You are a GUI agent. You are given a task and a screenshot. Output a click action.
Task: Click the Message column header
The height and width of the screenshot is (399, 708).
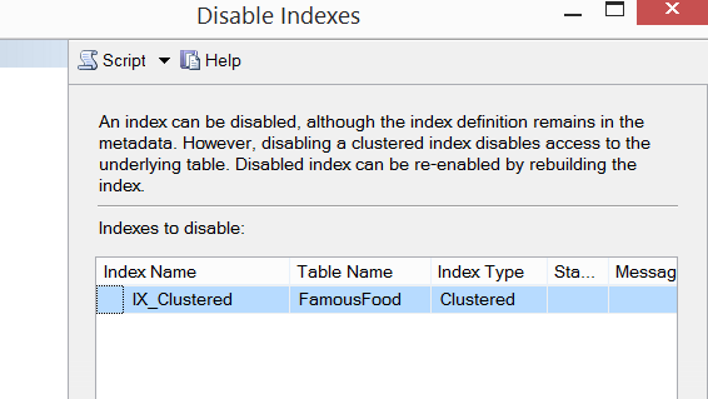pos(643,272)
